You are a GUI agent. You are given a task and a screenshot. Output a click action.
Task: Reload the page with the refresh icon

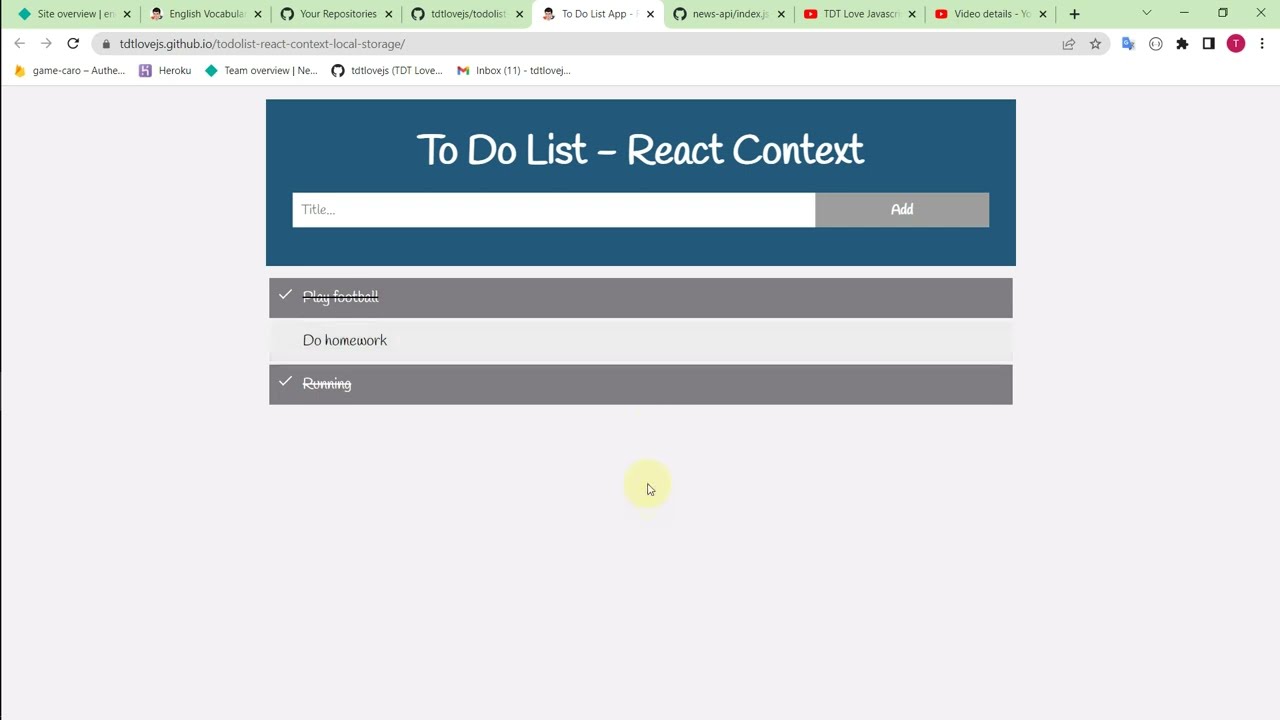[73, 44]
